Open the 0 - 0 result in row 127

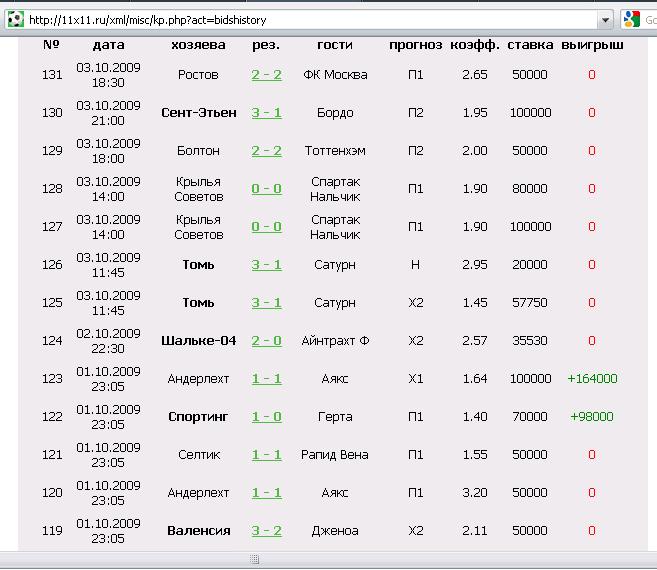tap(266, 227)
